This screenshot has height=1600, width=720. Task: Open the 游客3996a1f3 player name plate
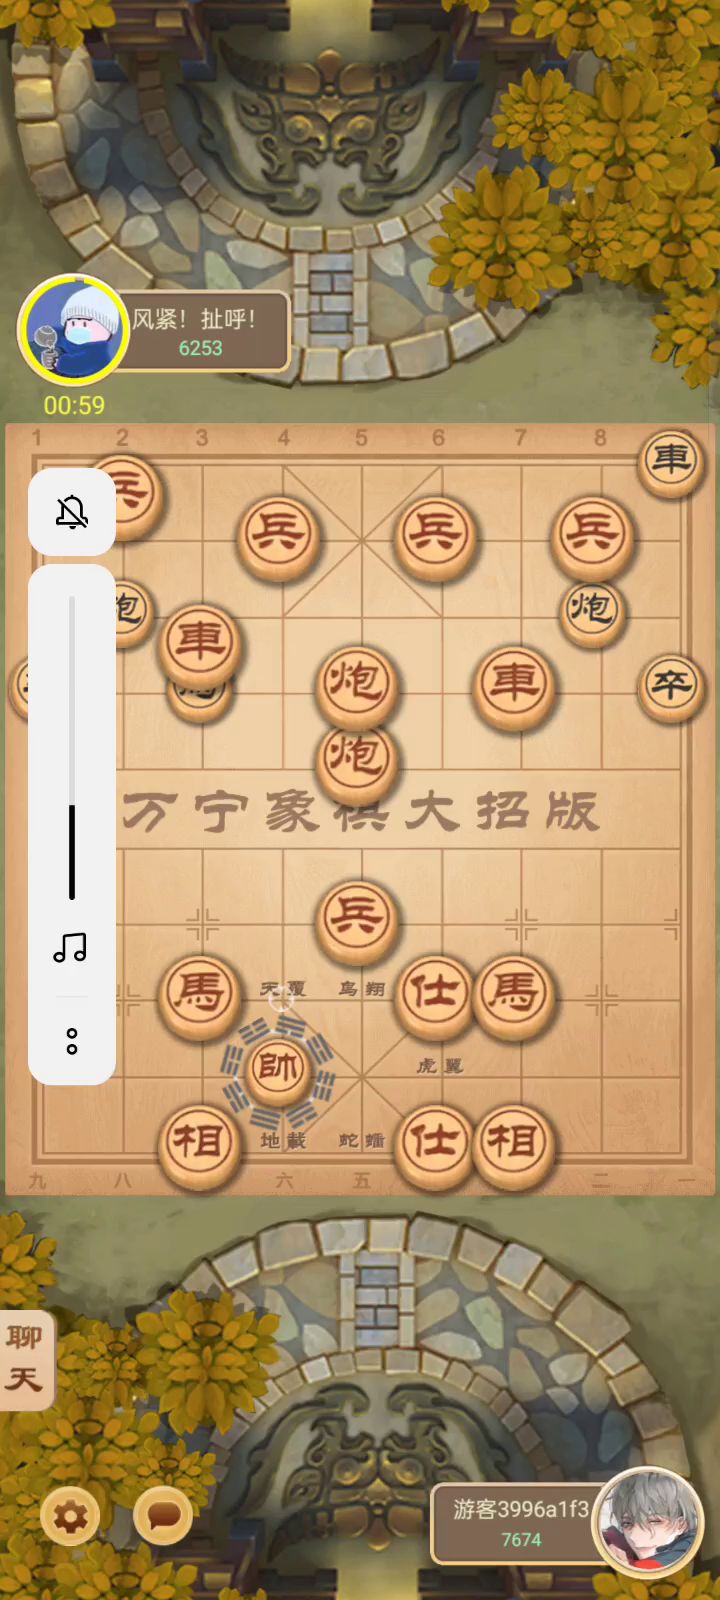tap(520, 1523)
